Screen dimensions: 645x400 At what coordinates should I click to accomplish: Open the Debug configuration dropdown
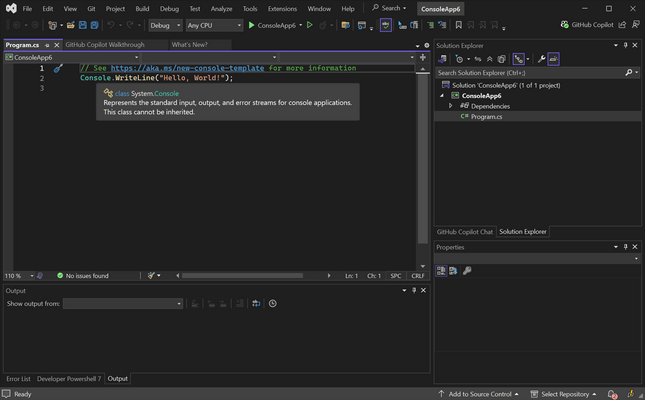(165, 25)
